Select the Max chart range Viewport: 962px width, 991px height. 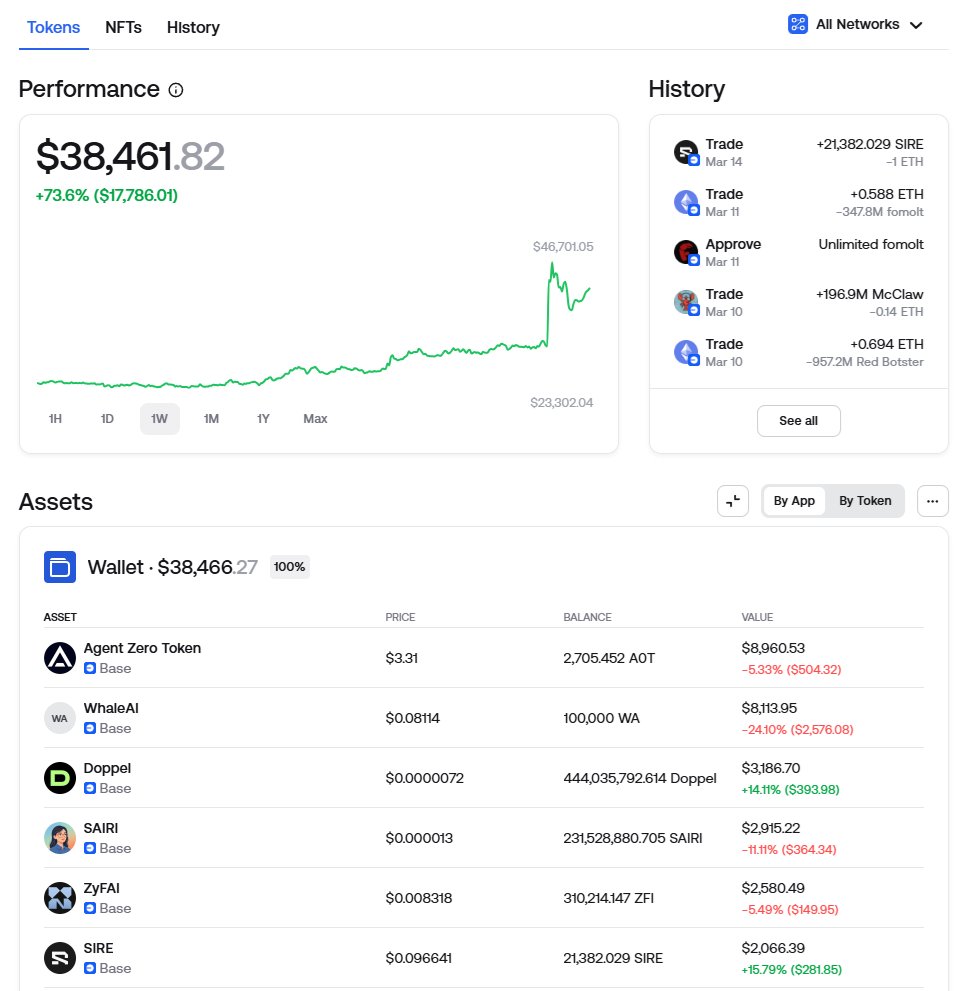(315, 418)
